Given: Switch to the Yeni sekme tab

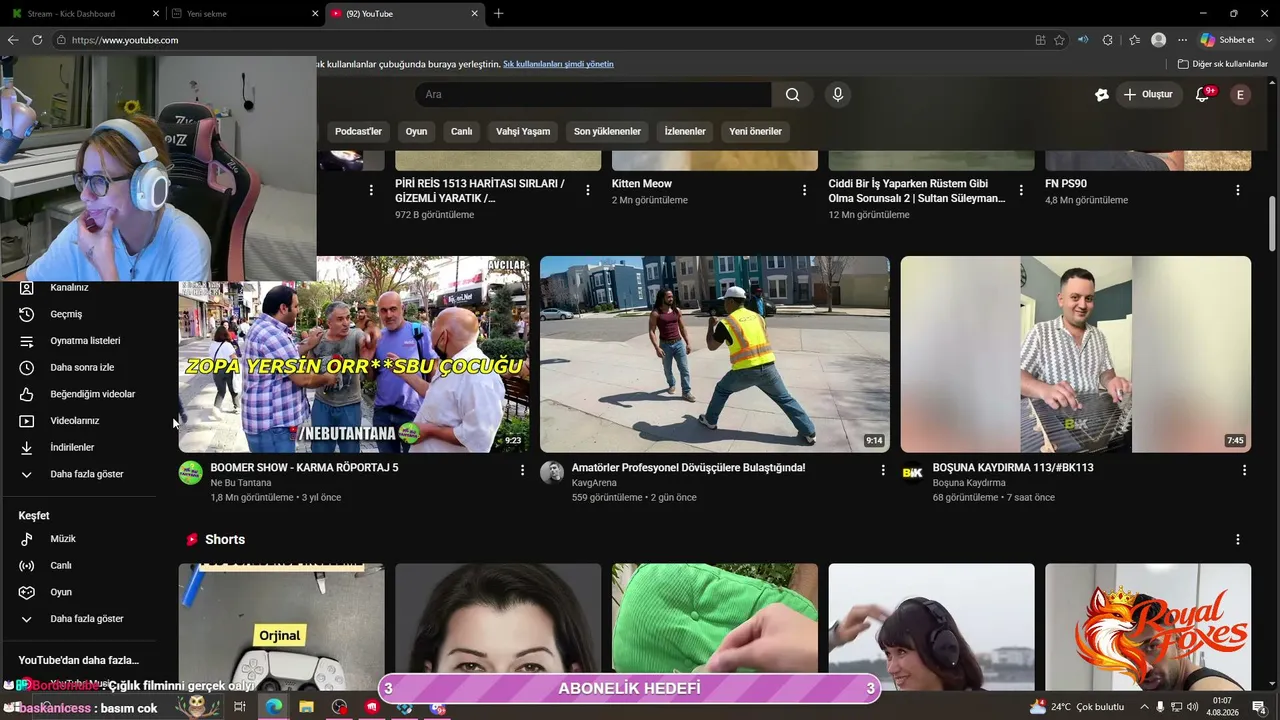Looking at the screenshot, I should (244, 14).
